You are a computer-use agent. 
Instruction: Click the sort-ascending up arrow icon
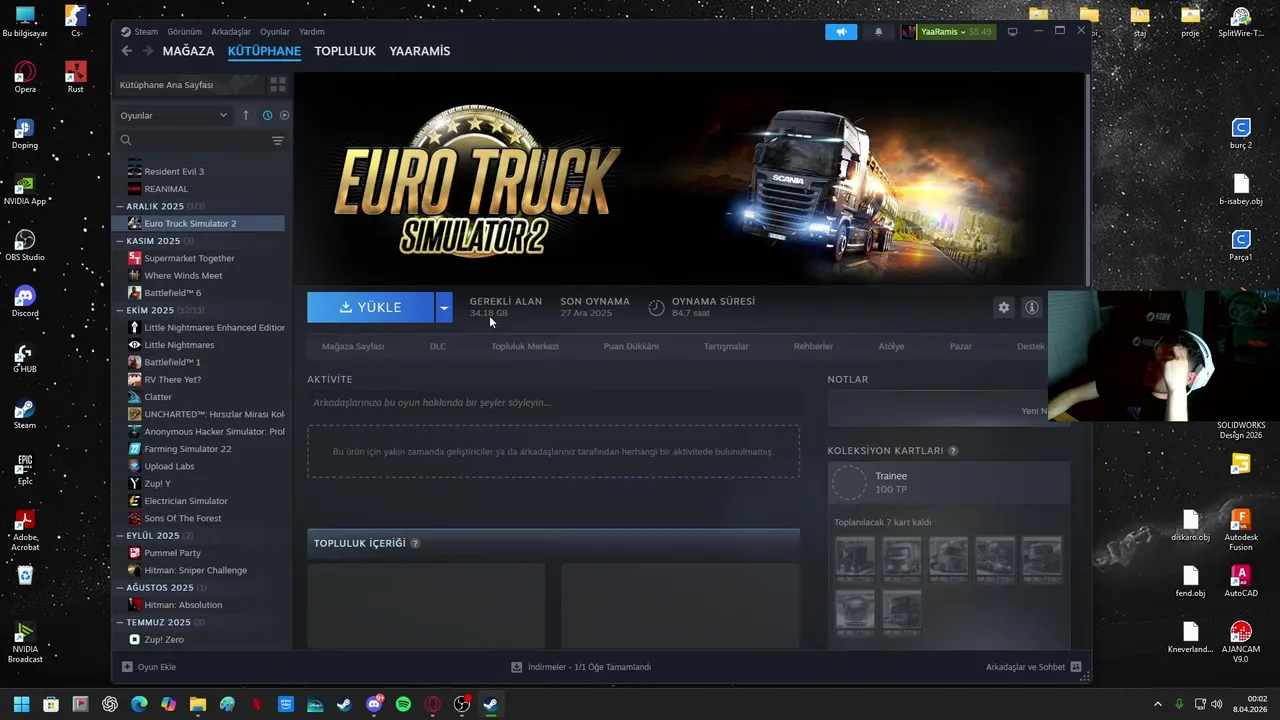[x=246, y=115]
